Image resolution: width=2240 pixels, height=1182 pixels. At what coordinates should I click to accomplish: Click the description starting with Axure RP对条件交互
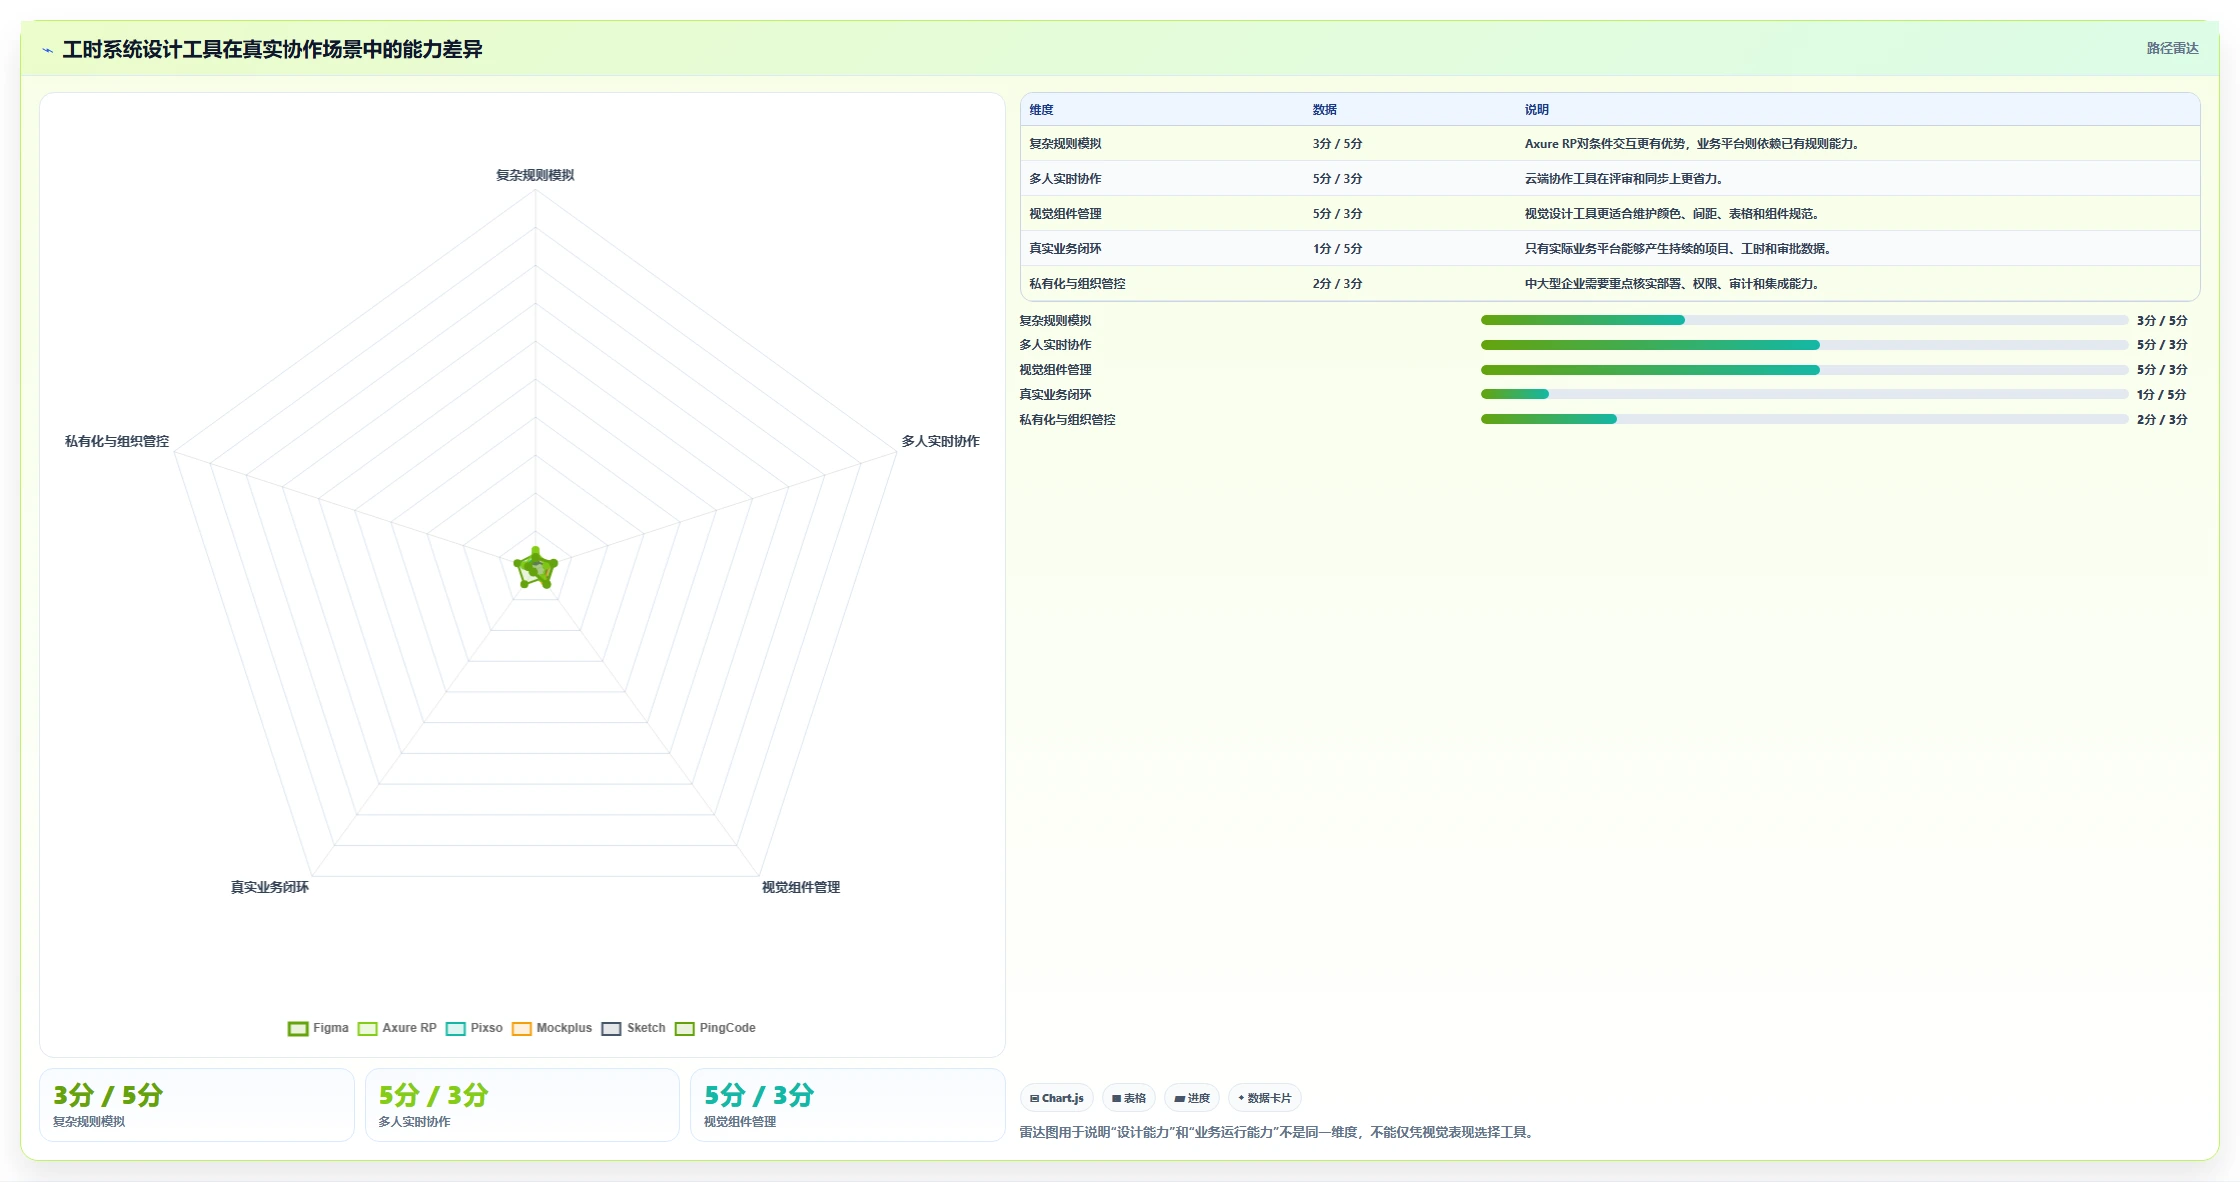click(x=1692, y=144)
